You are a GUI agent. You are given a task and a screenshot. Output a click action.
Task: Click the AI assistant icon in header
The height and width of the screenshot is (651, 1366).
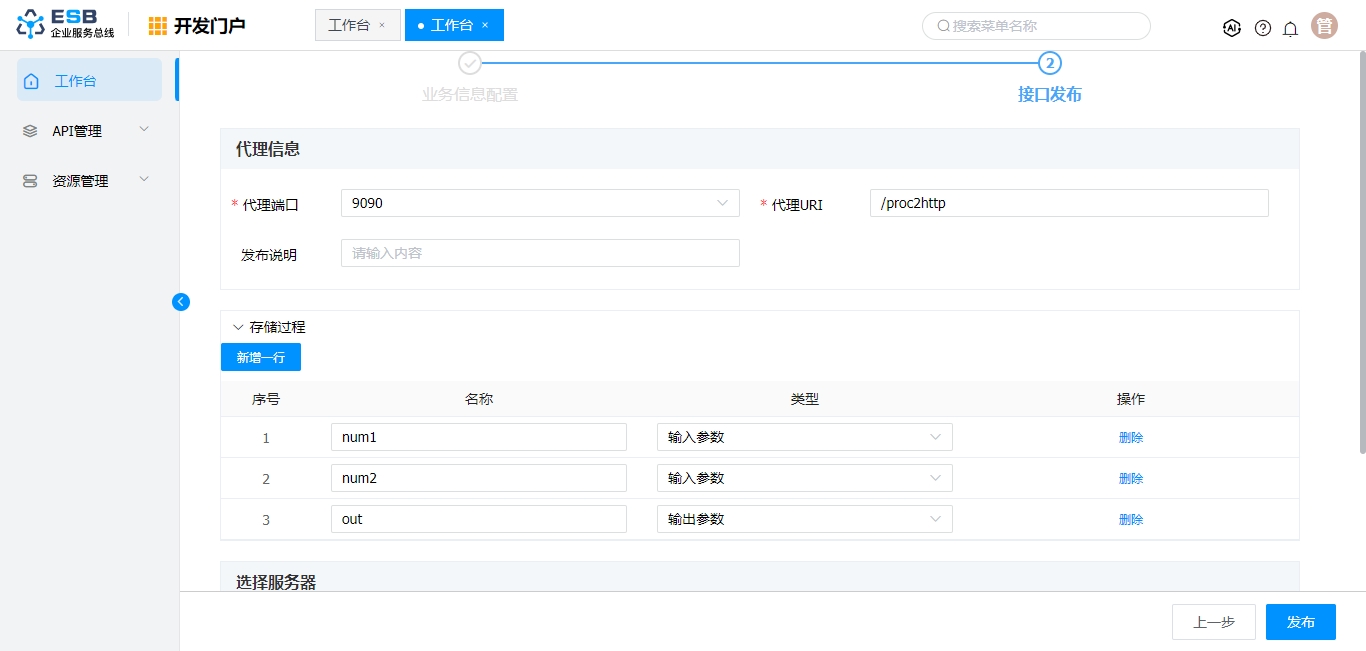[1232, 28]
